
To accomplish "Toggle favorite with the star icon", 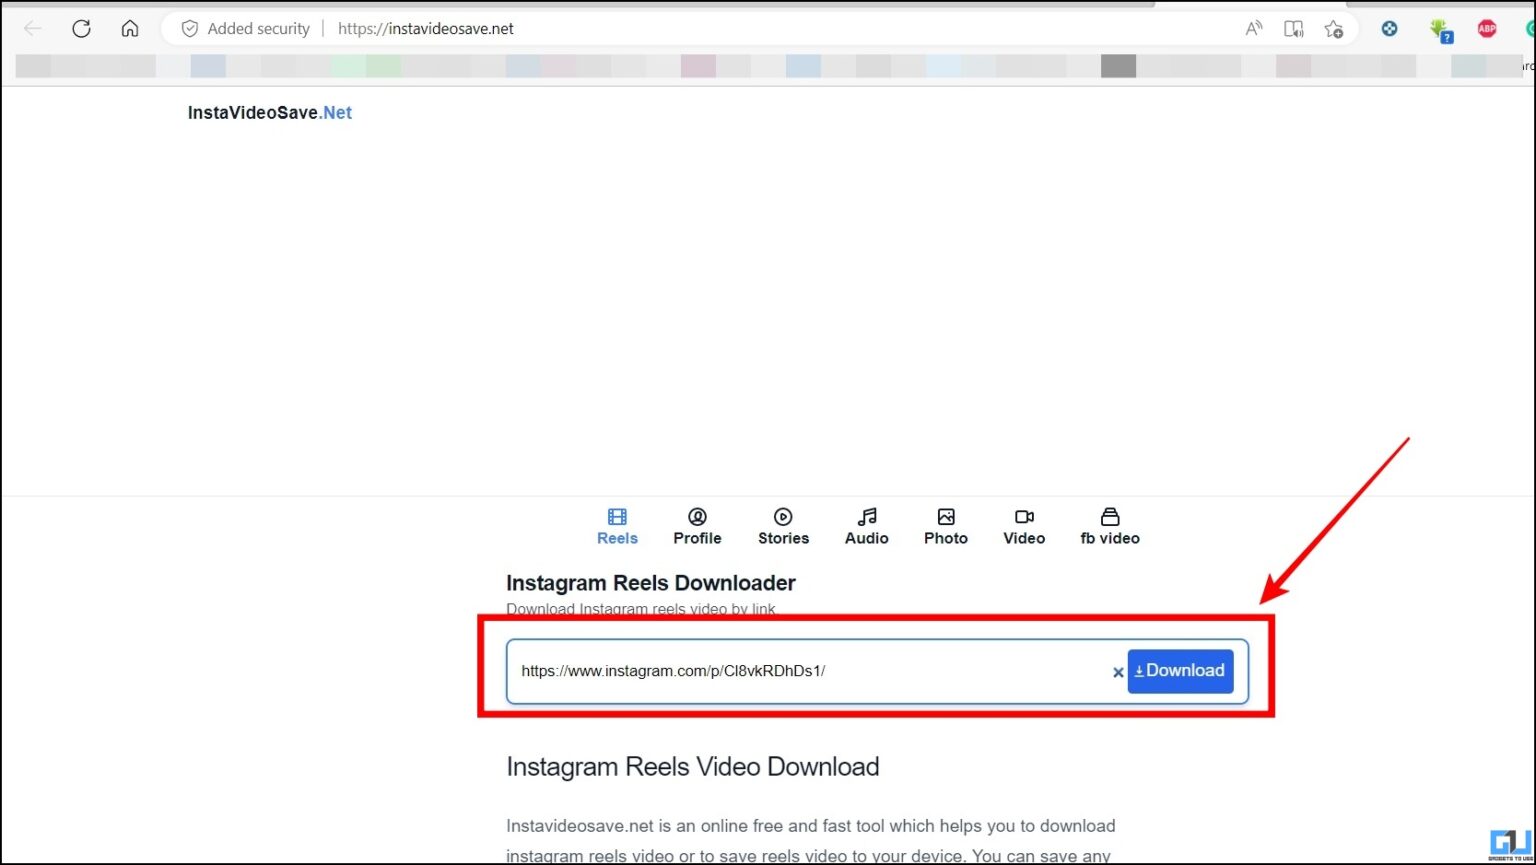I will coord(1334,29).
